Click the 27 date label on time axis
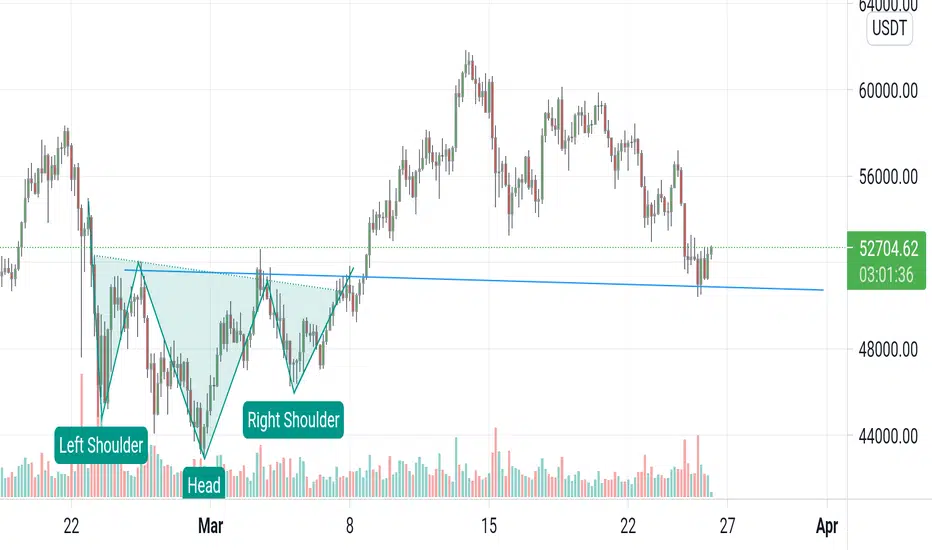 pos(727,526)
